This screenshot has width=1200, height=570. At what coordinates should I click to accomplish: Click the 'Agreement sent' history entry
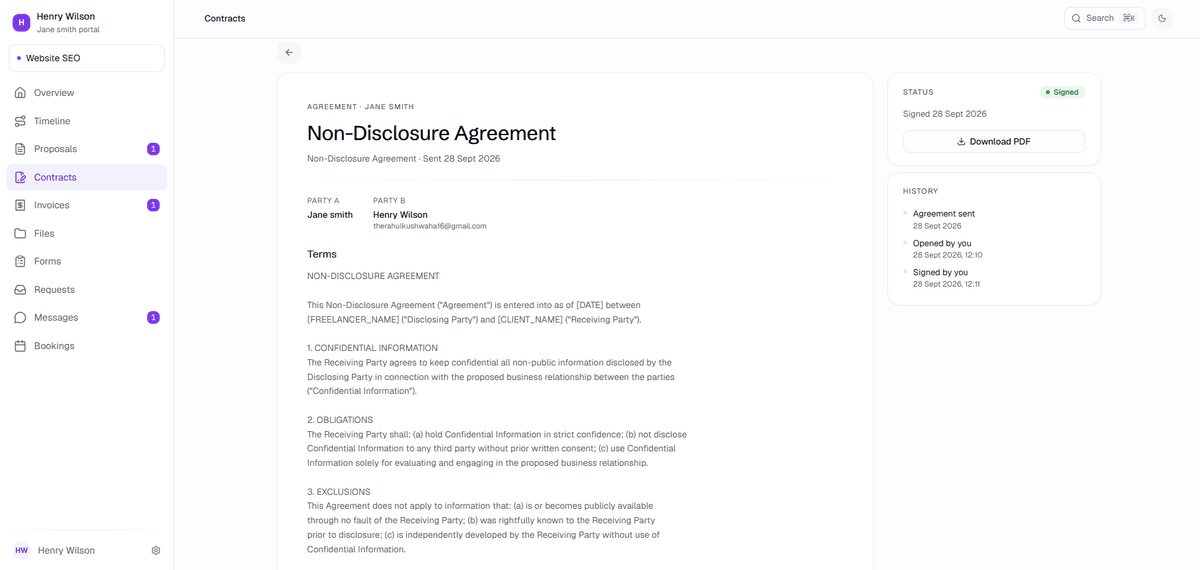coord(944,219)
